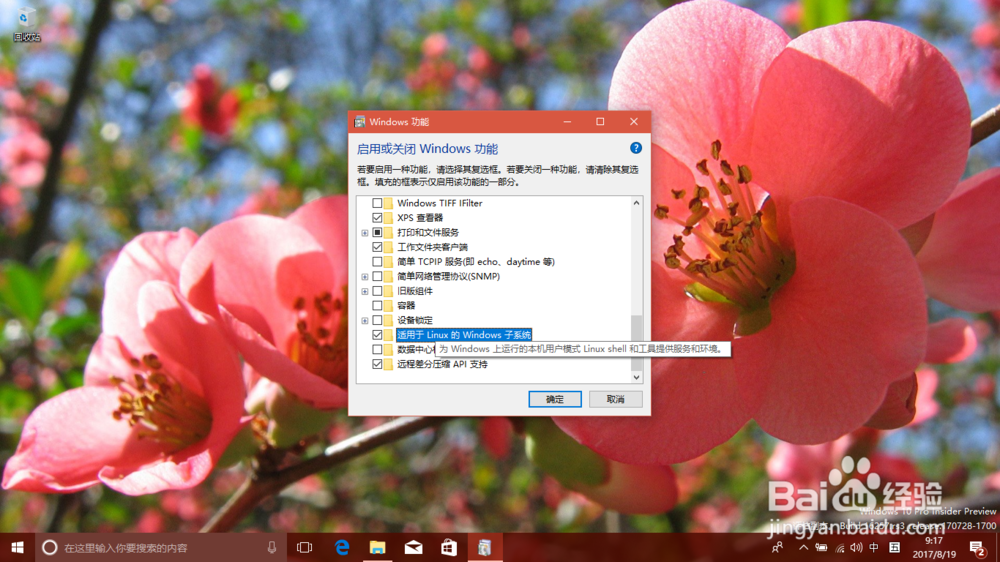Click the Windows Features taskbar icon
This screenshot has height=562, width=1000.
485,547
